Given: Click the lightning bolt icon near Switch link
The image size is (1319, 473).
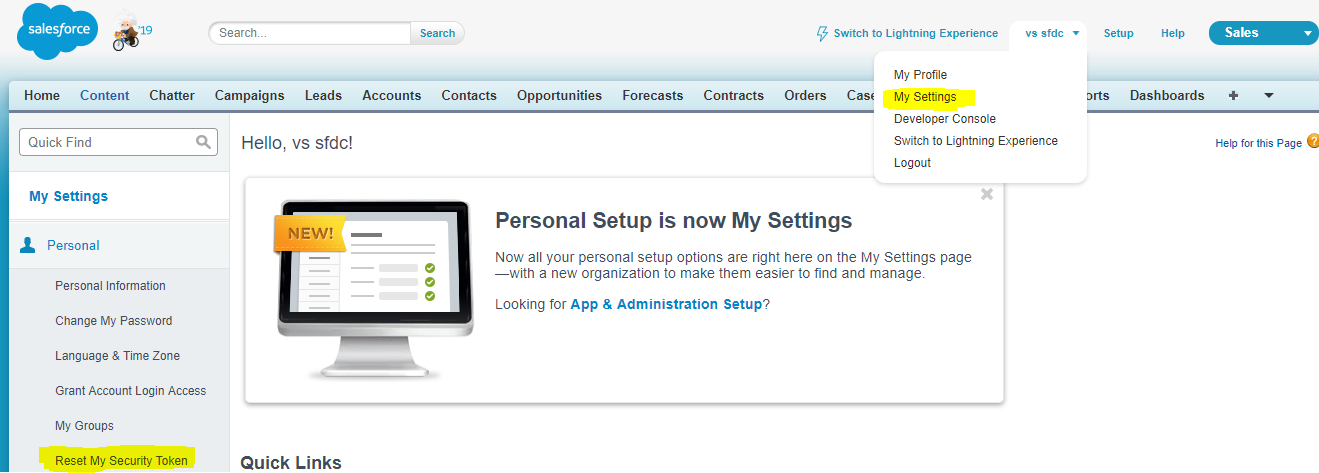Looking at the screenshot, I should [x=822, y=33].
